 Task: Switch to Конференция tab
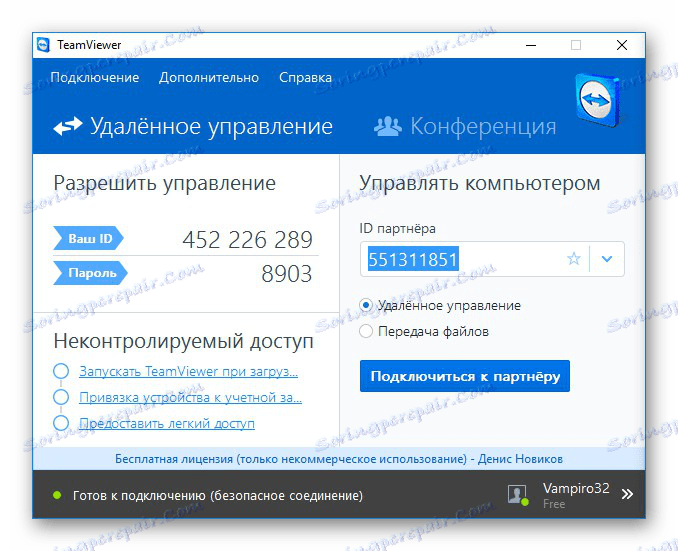[x=465, y=126]
